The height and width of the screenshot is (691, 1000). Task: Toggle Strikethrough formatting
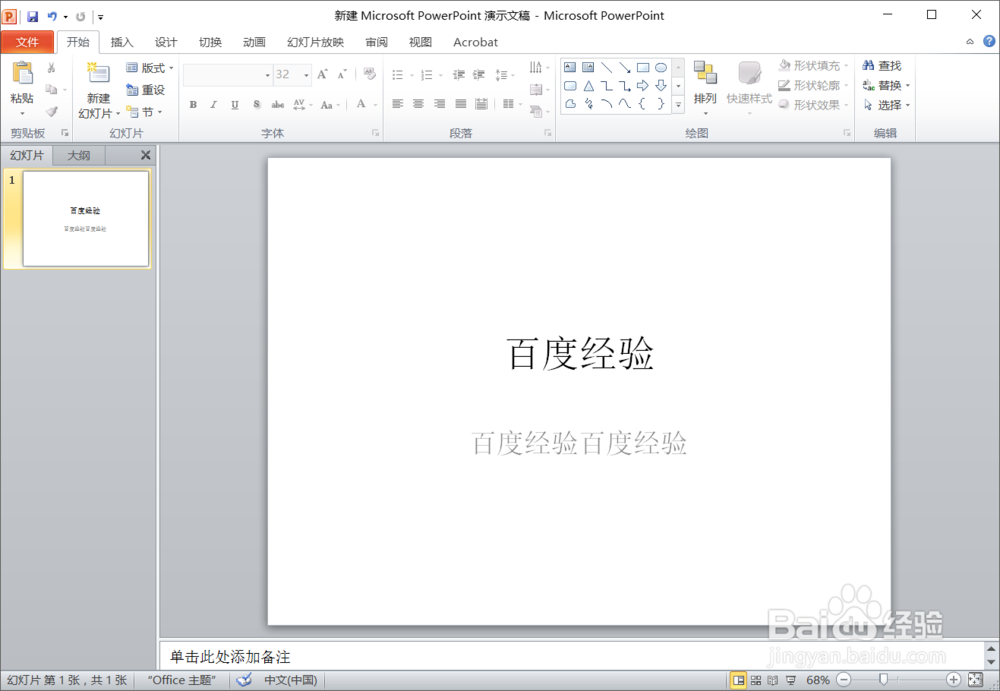click(x=277, y=105)
